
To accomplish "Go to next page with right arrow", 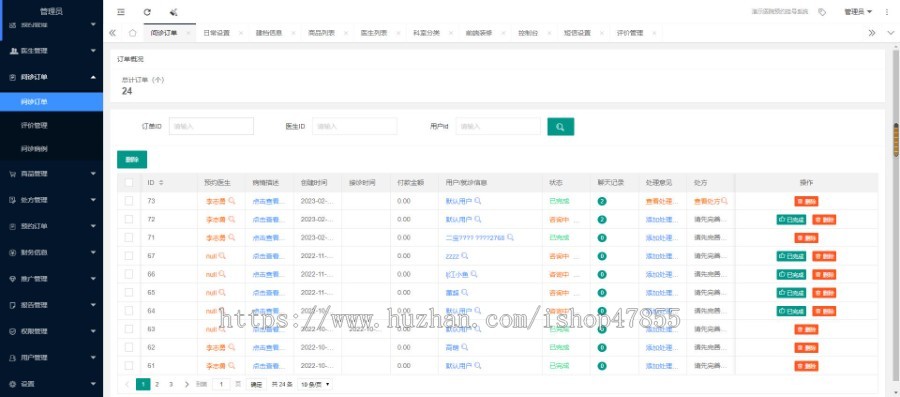I will [x=187, y=384].
